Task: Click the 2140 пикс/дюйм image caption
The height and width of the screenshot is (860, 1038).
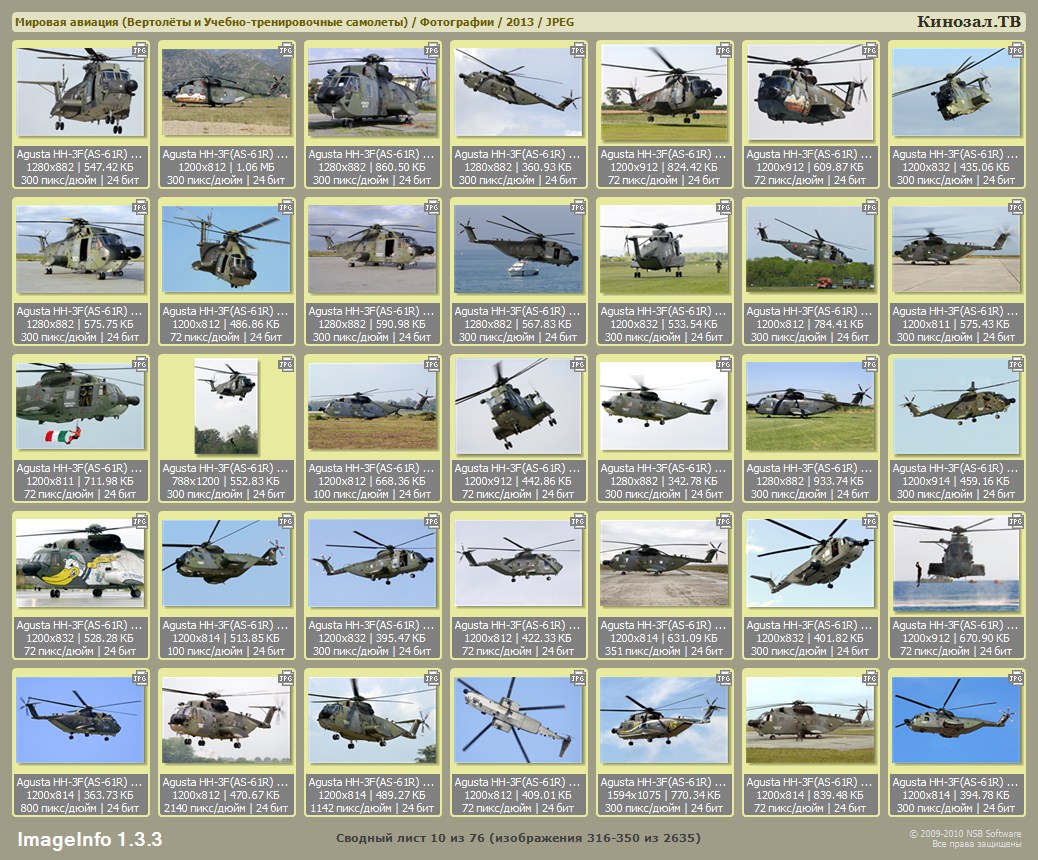Action: pyautogui.click(x=226, y=807)
